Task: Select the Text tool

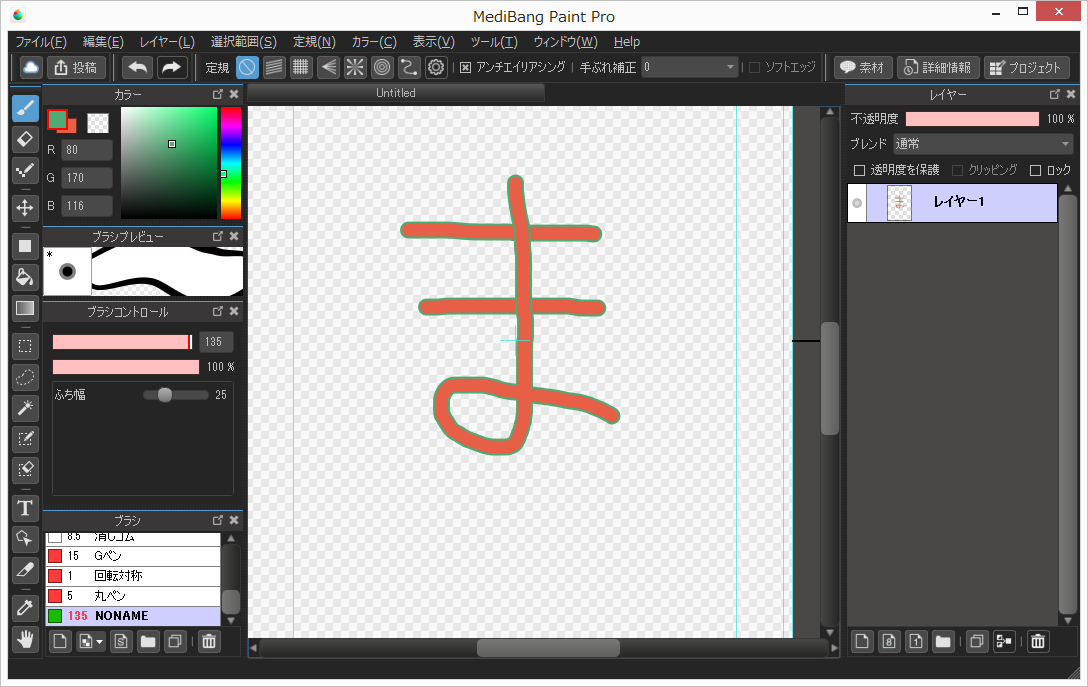Action: pos(25,508)
